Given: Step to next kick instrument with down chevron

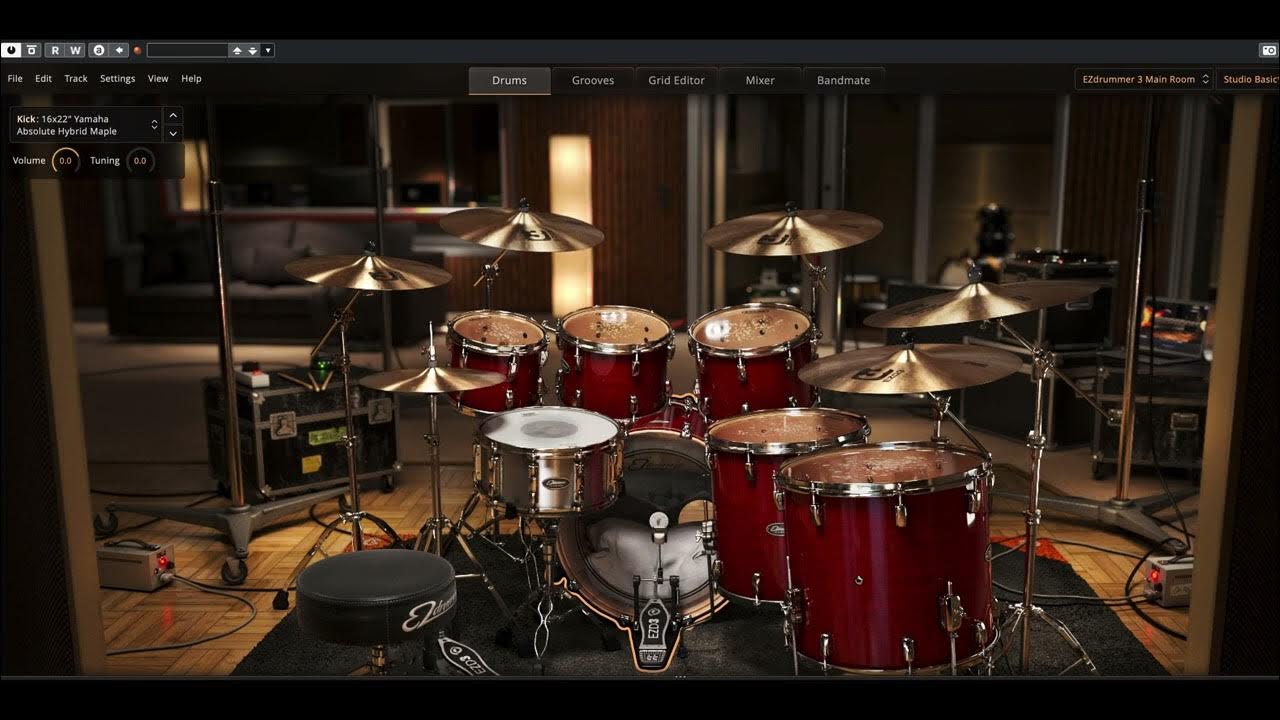Looking at the screenshot, I should pyautogui.click(x=173, y=134).
